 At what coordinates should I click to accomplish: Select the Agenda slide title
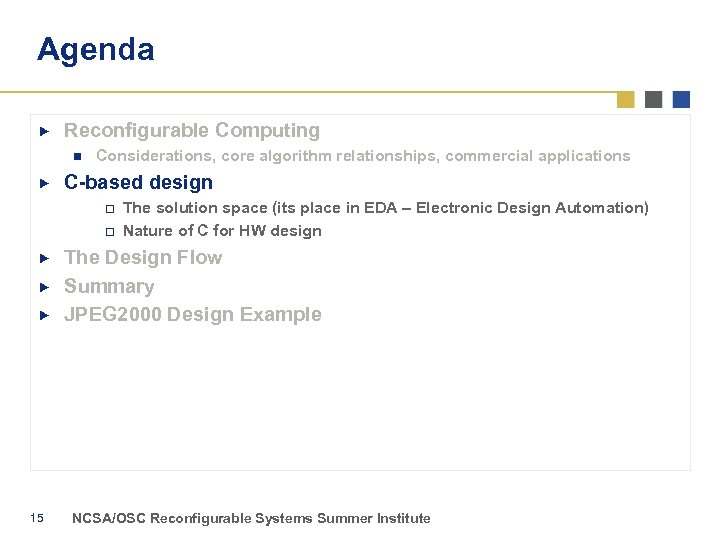[96, 49]
